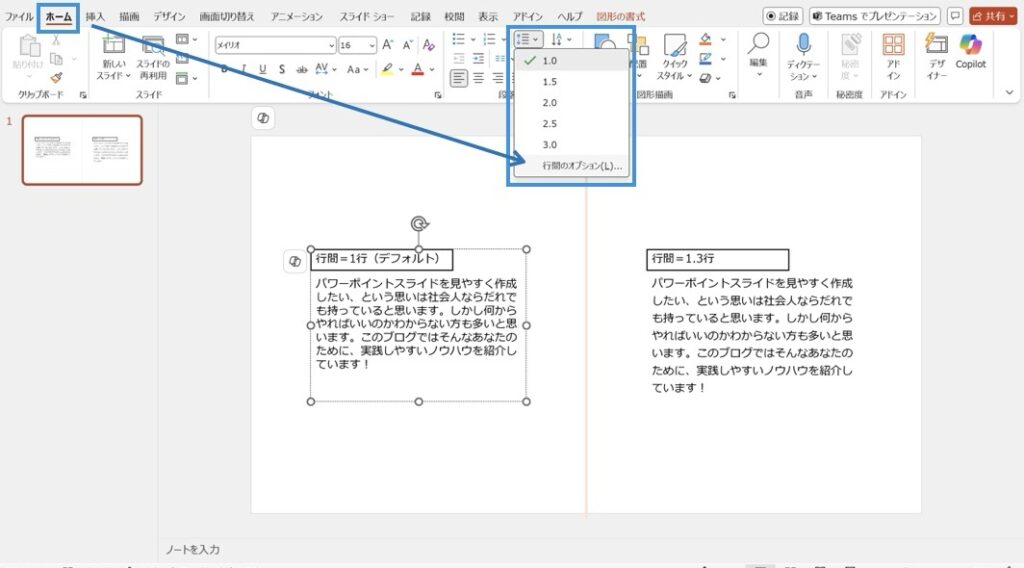
Task: Increase the list indent level
Action: (x=479, y=59)
